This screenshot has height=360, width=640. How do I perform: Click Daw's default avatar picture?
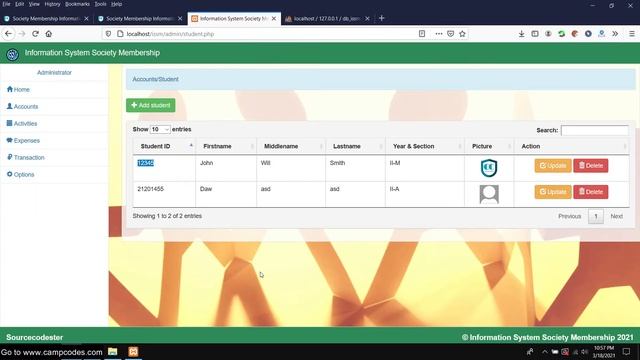pos(489,194)
